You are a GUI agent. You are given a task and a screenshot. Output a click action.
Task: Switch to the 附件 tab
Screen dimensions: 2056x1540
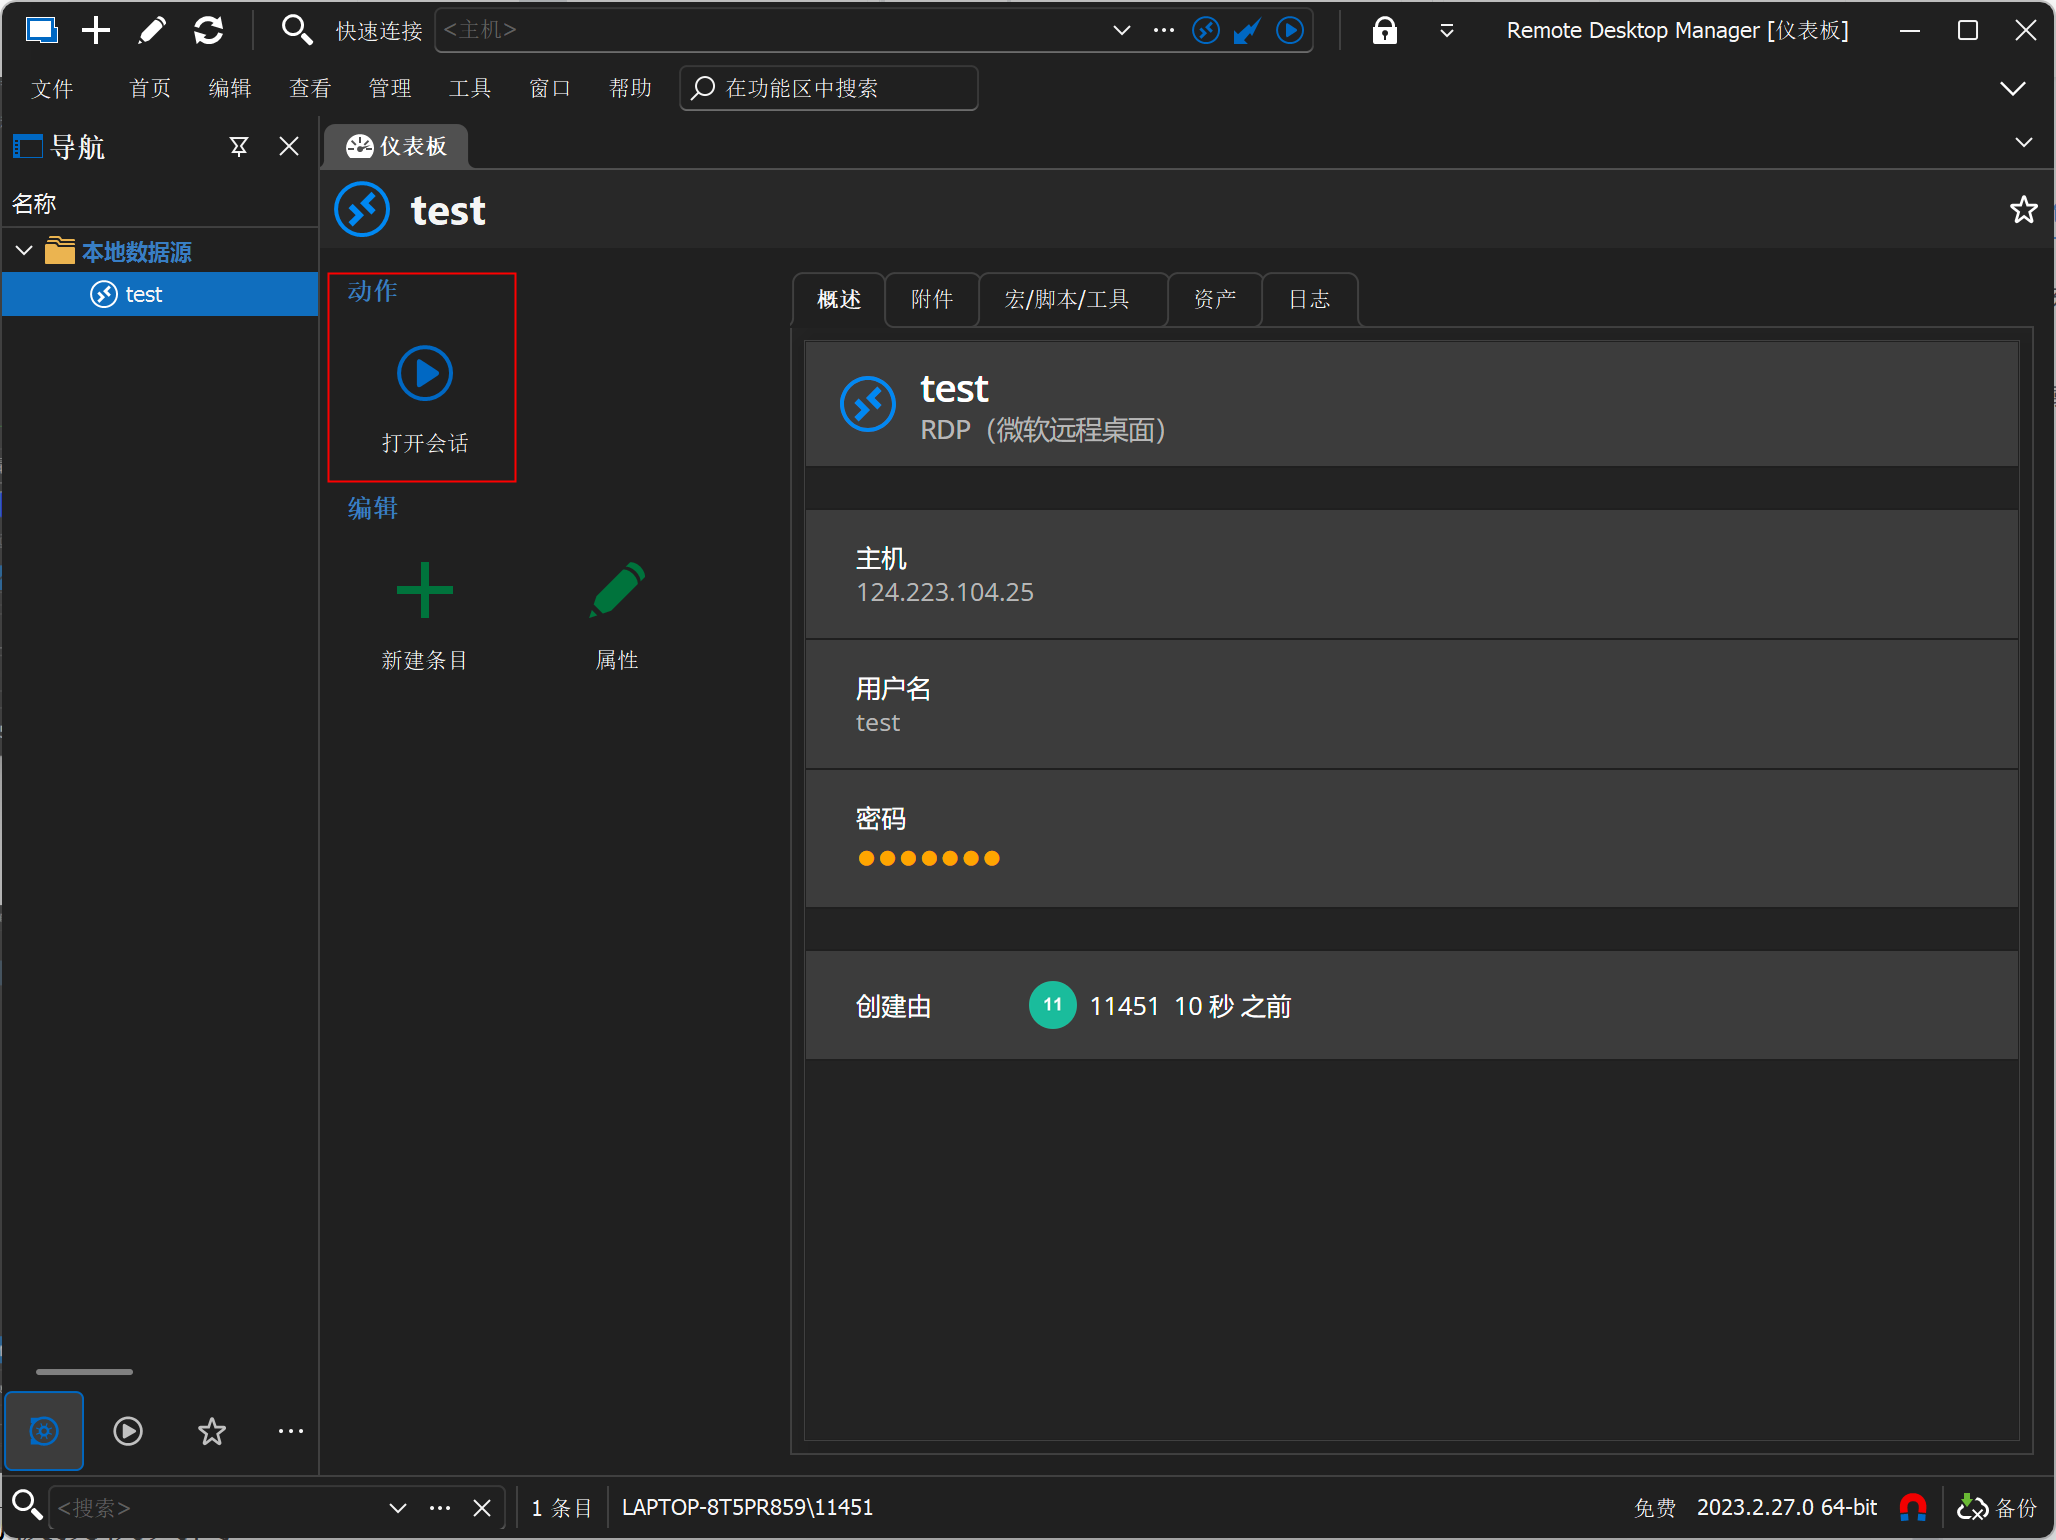pyautogui.click(x=932, y=300)
